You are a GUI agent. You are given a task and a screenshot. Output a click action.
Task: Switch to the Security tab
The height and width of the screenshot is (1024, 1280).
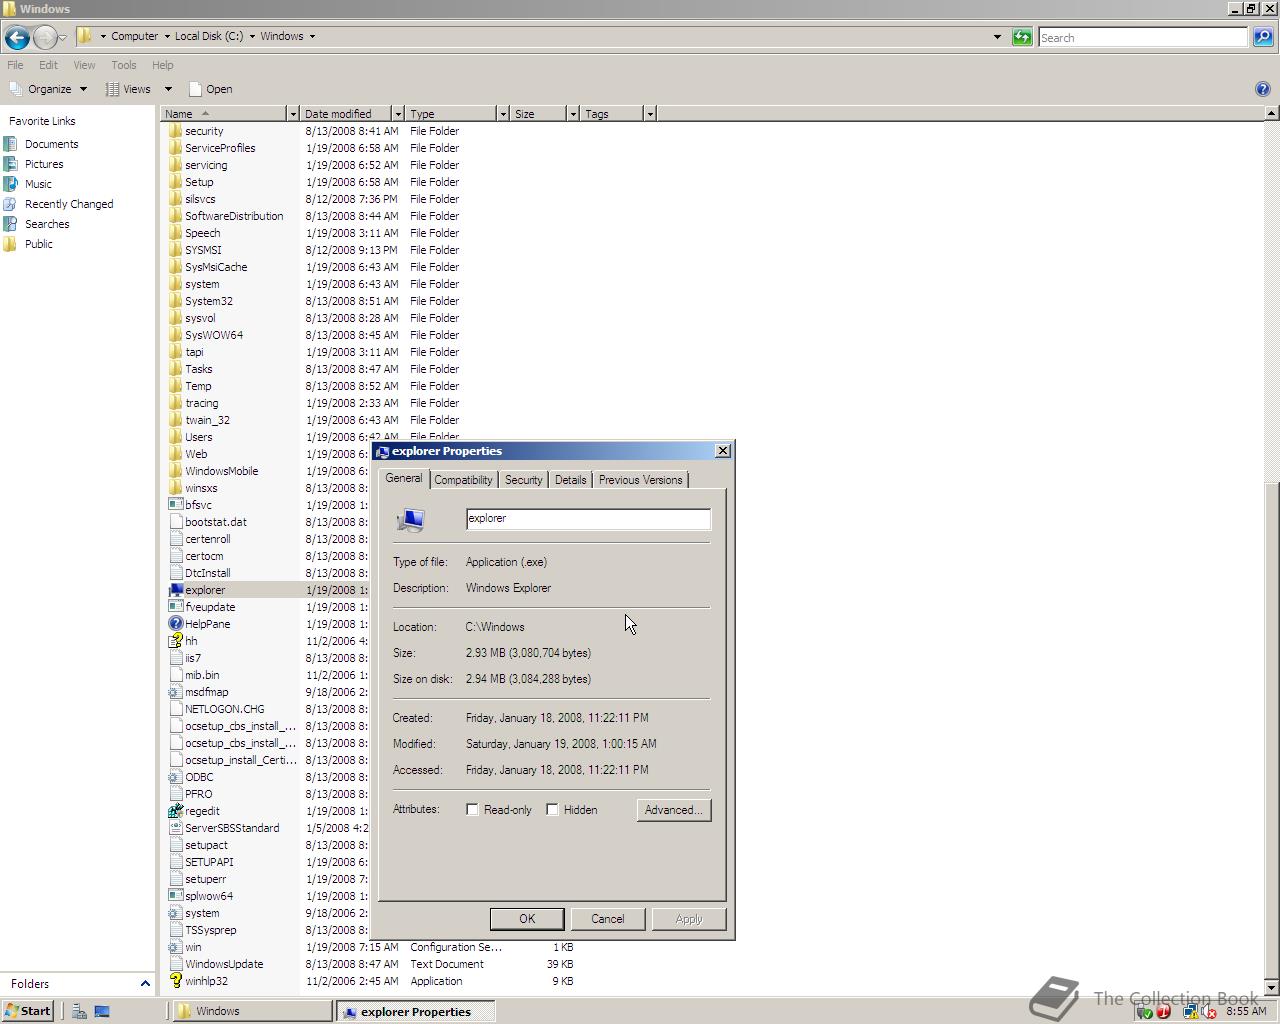[523, 480]
